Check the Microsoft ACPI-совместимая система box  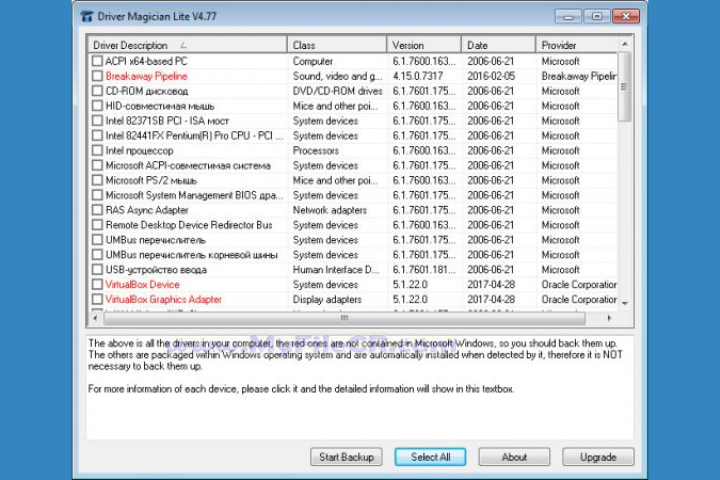coord(97,165)
